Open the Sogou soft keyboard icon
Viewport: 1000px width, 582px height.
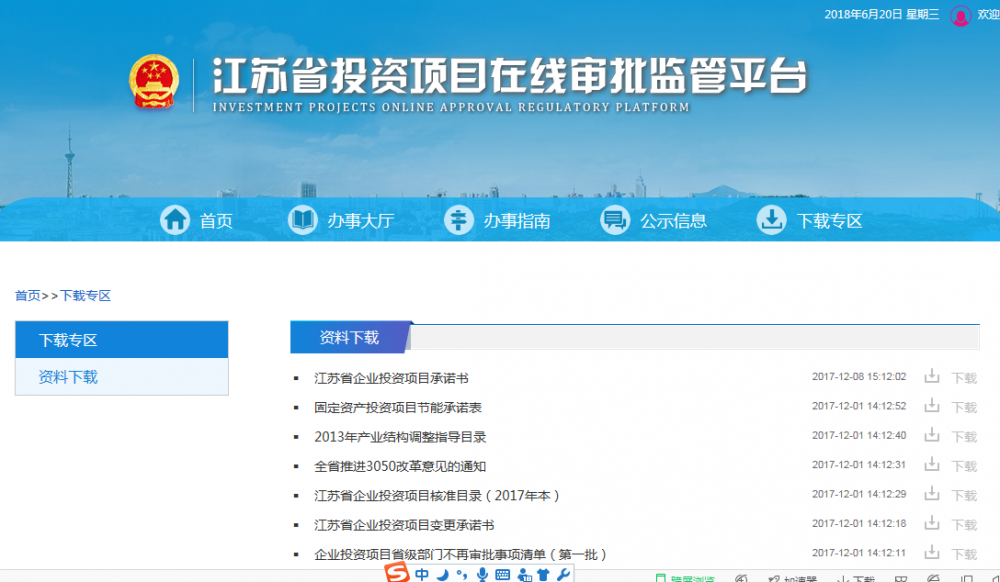[502, 574]
